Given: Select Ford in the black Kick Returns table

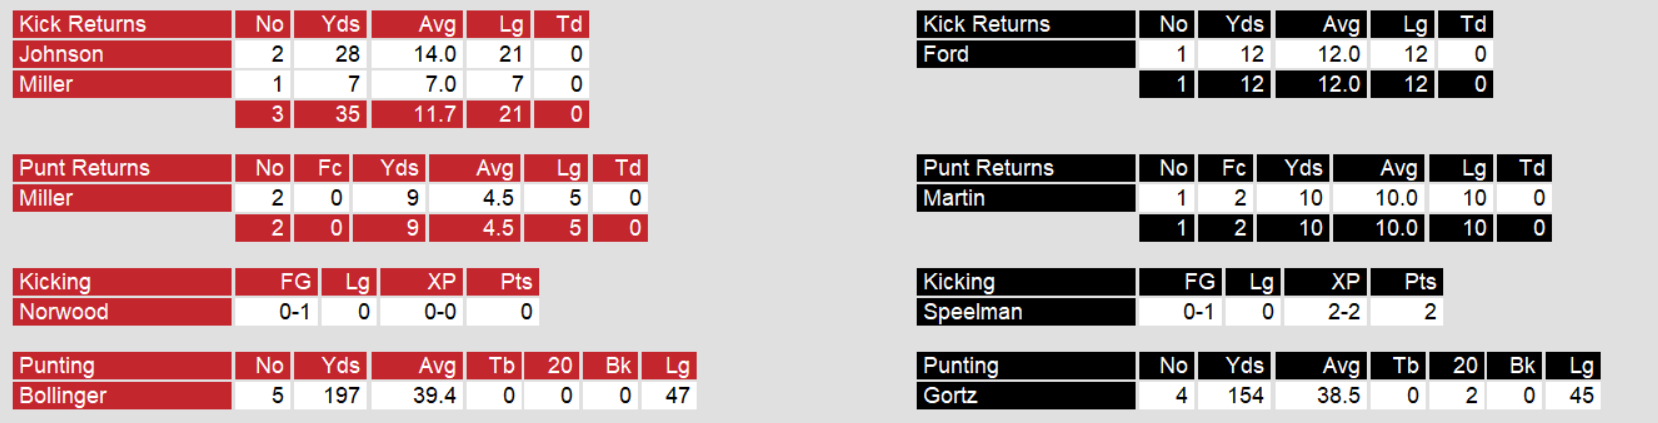Looking at the screenshot, I should coord(946,54).
